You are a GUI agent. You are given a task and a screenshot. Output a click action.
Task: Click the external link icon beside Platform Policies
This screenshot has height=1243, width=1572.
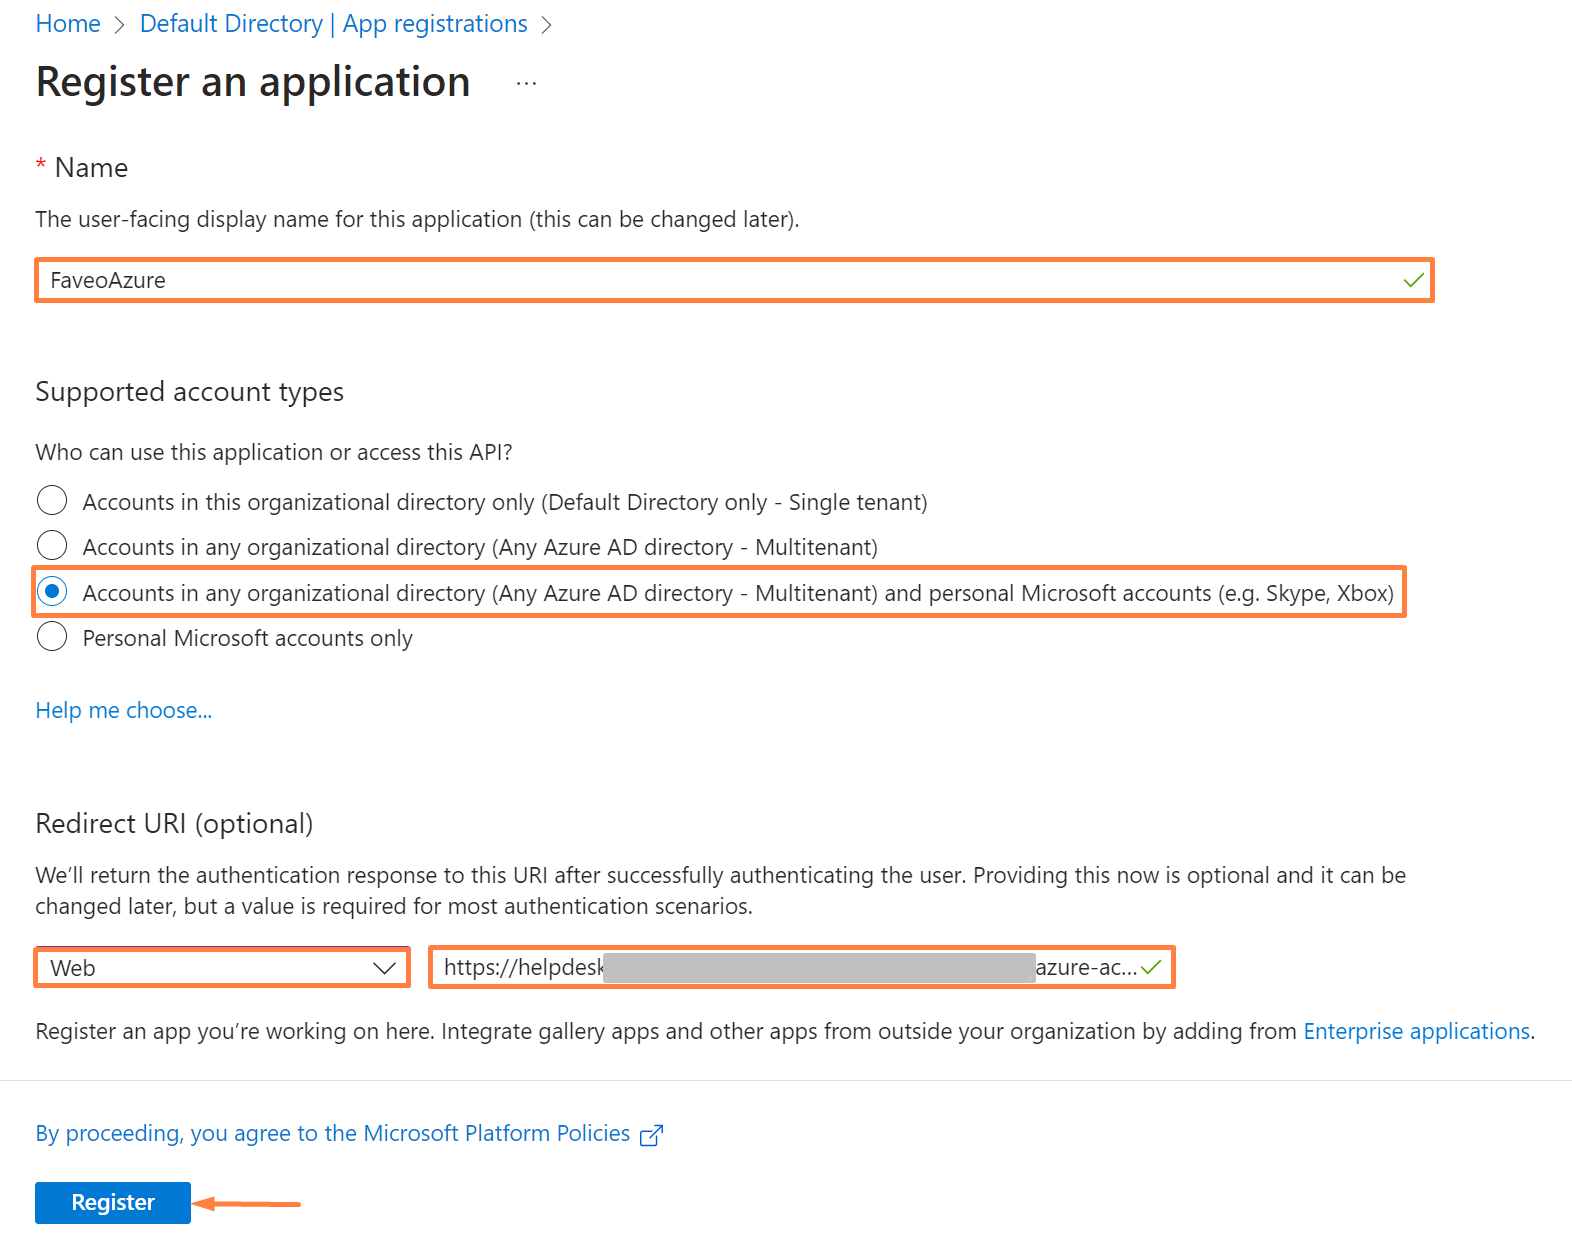[651, 1135]
